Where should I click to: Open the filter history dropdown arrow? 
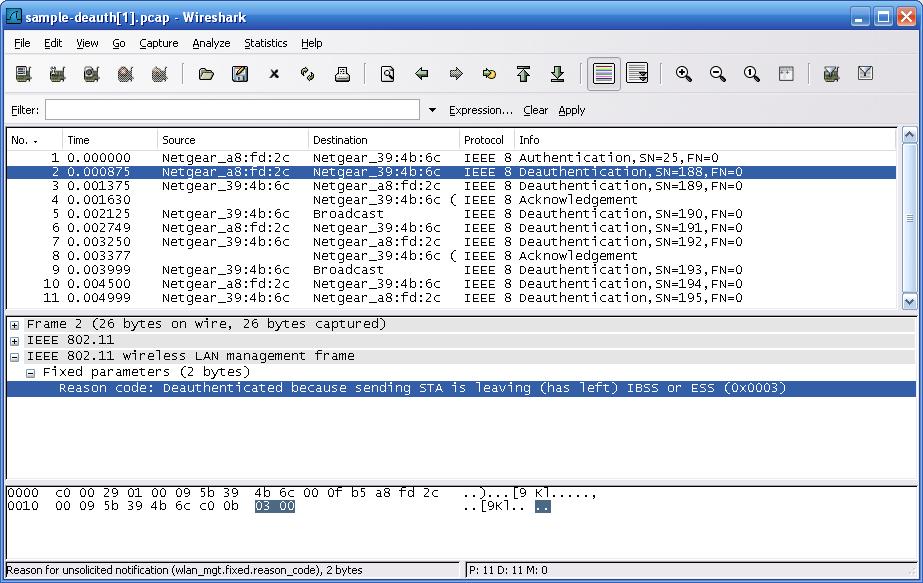[x=432, y=110]
